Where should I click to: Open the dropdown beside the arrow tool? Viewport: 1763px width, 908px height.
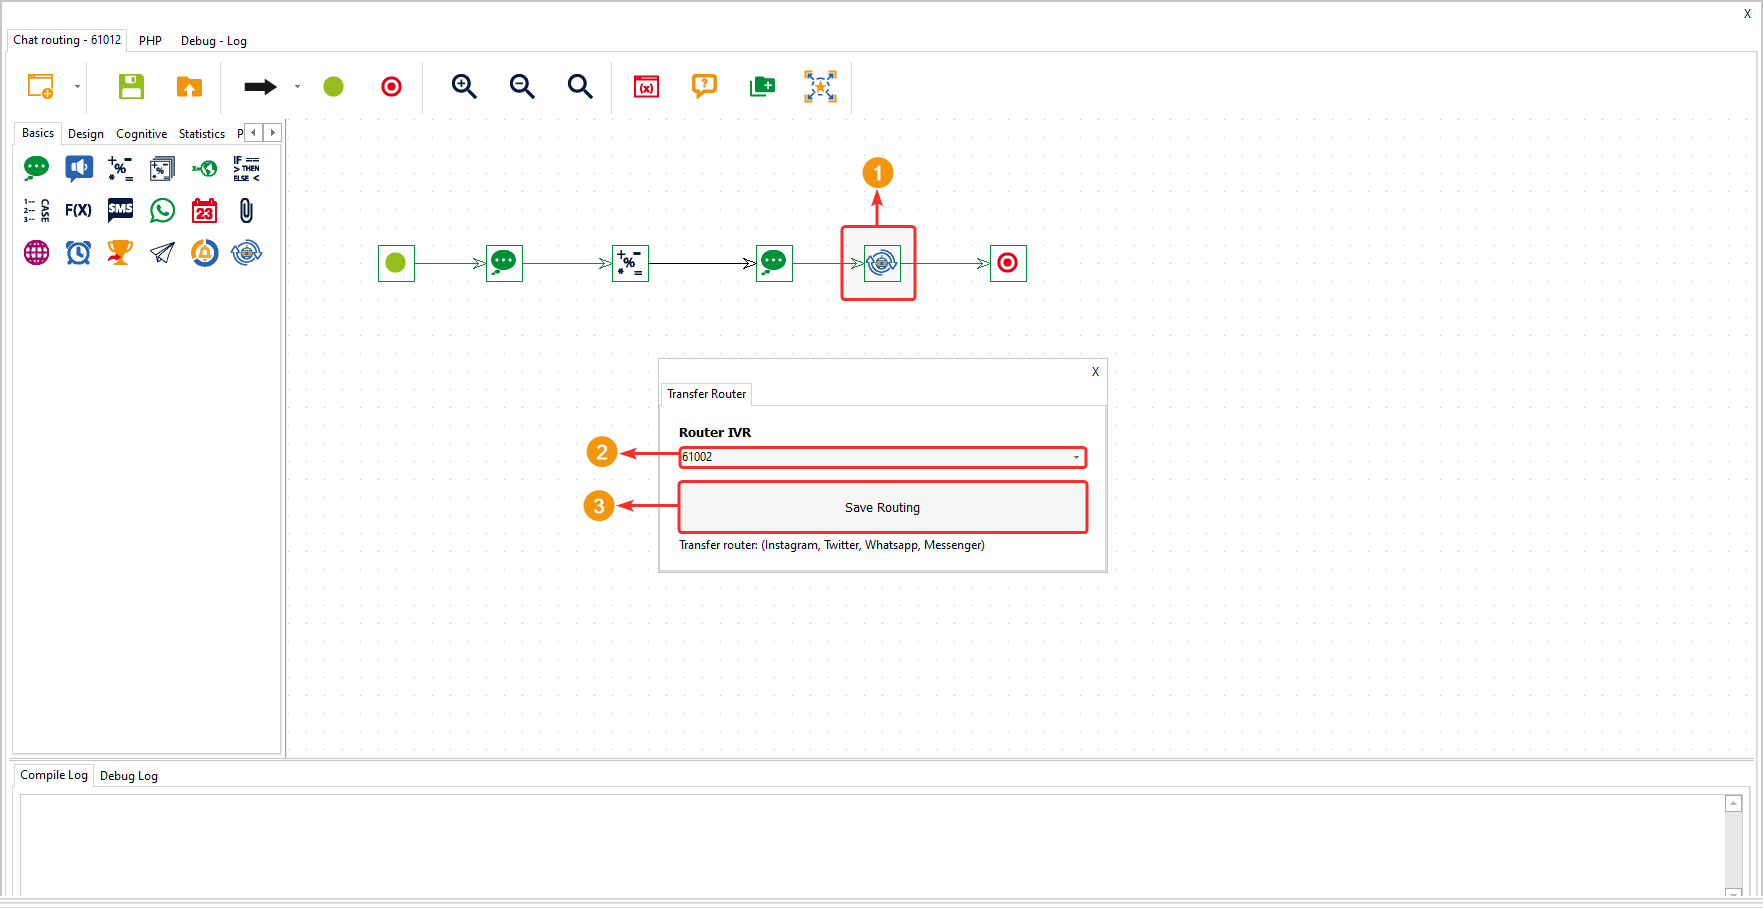click(x=297, y=86)
